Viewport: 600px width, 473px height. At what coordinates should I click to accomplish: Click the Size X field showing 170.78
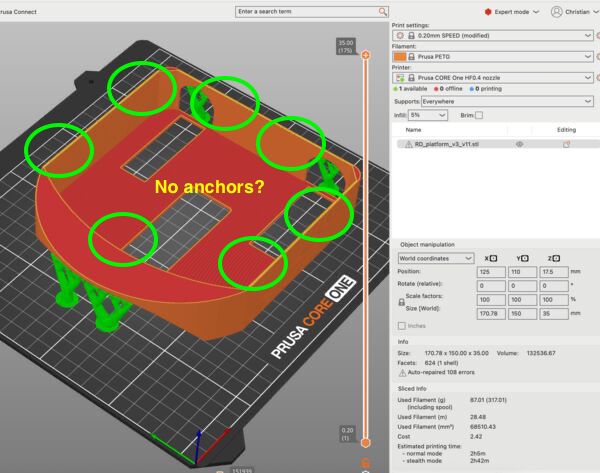pos(491,313)
